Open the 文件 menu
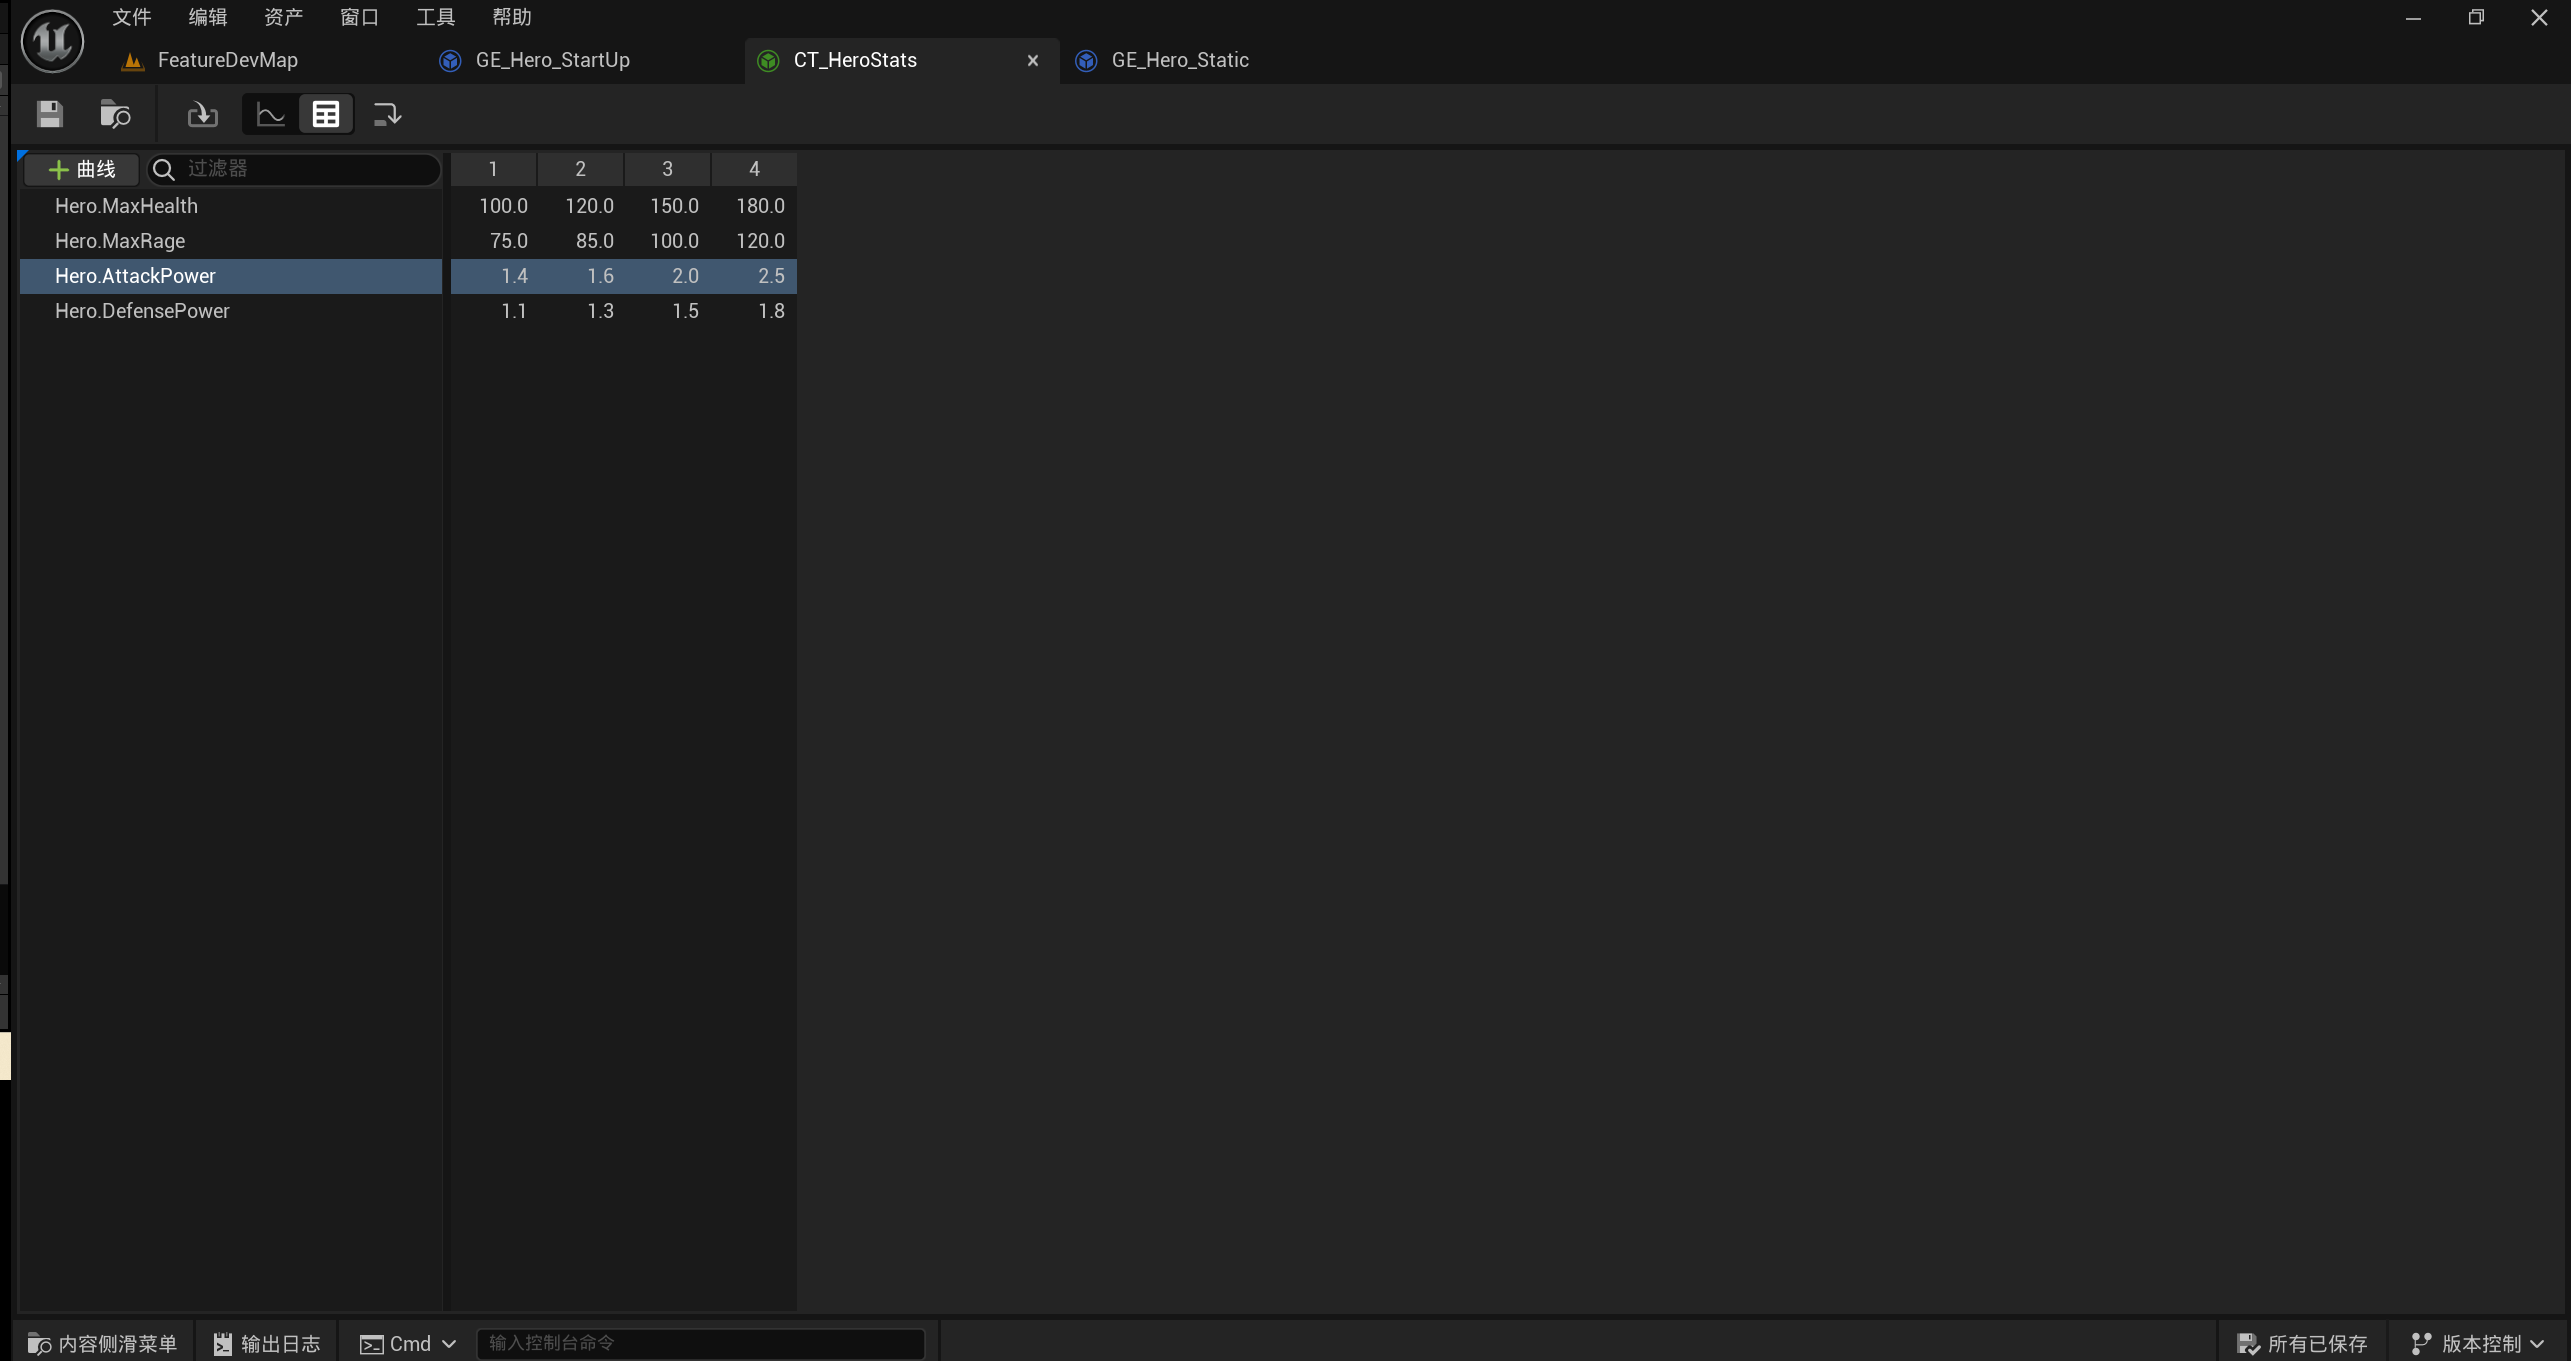The height and width of the screenshot is (1361, 2572). coord(131,17)
